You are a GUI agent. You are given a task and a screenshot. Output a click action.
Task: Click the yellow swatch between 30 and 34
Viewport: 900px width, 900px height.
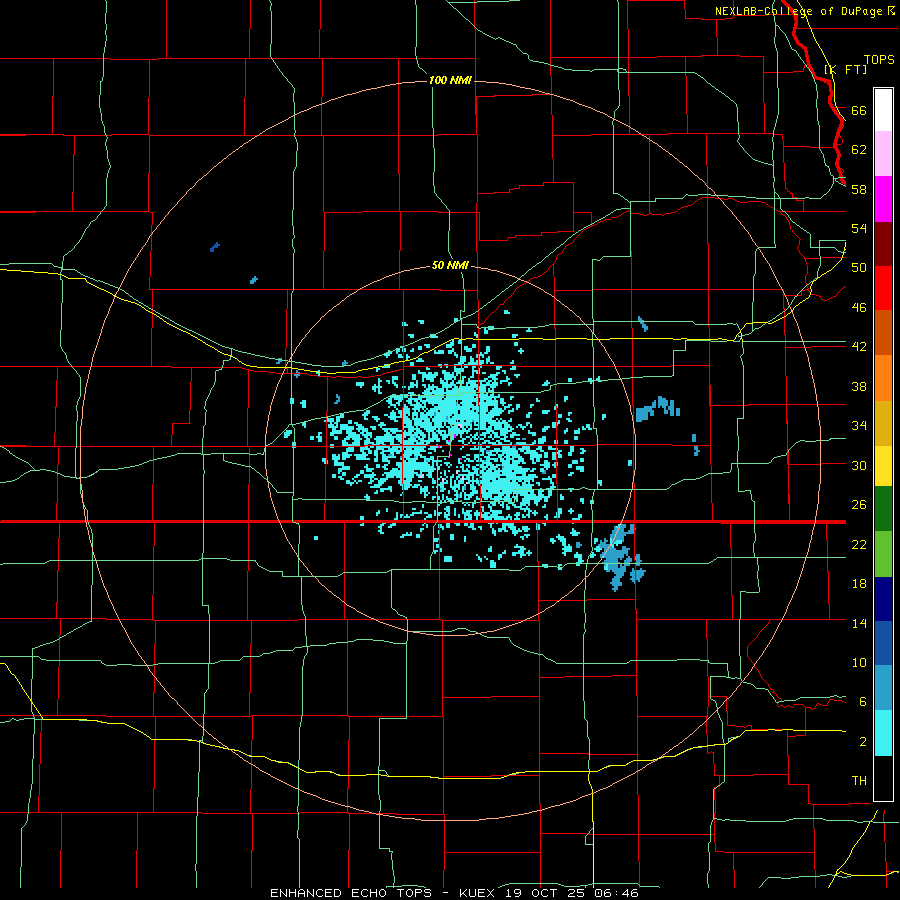coord(883,465)
